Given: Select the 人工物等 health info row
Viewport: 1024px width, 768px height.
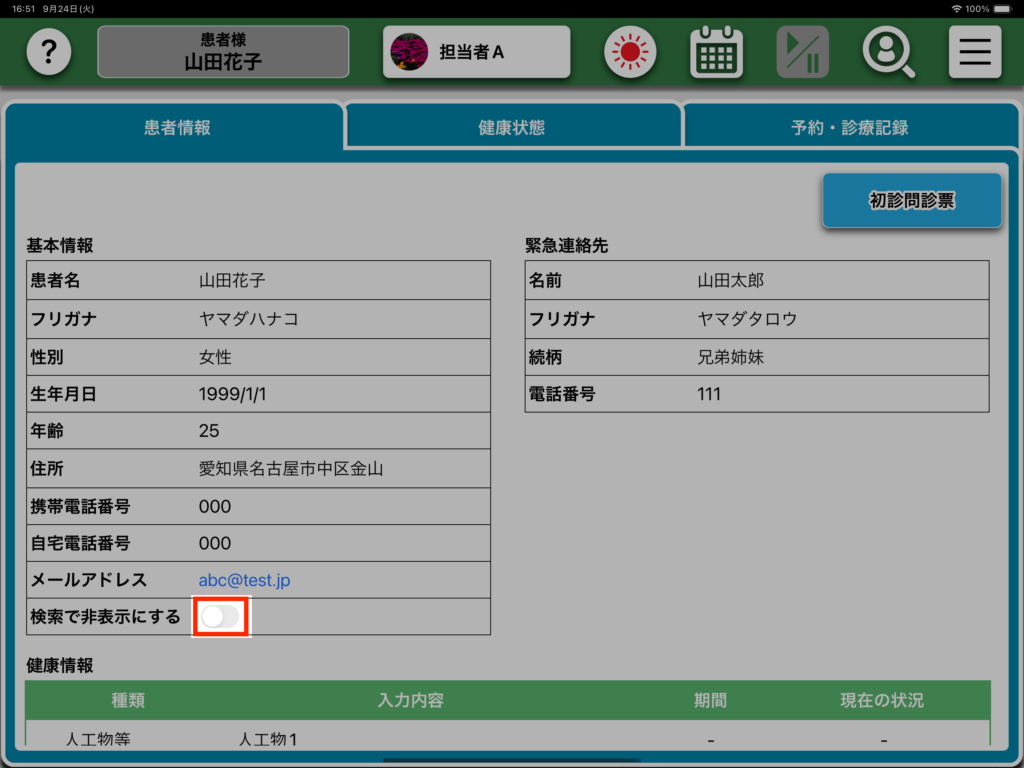Looking at the screenshot, I should [98, 740].
